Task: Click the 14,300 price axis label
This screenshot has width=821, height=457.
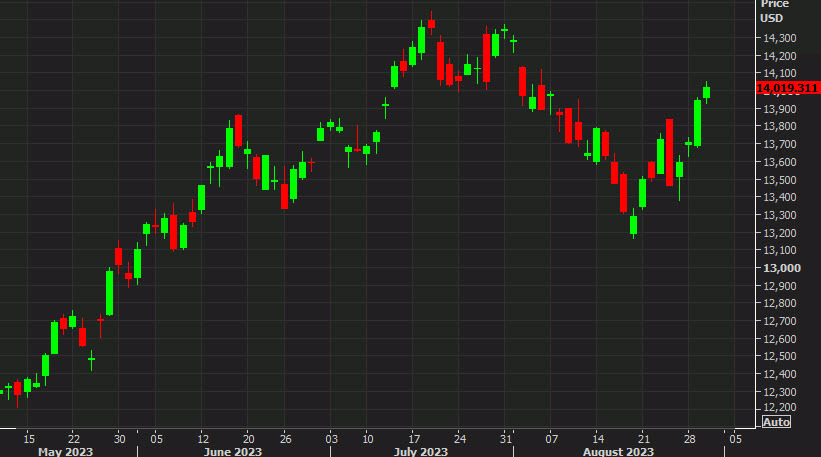Action: [780, 38]
